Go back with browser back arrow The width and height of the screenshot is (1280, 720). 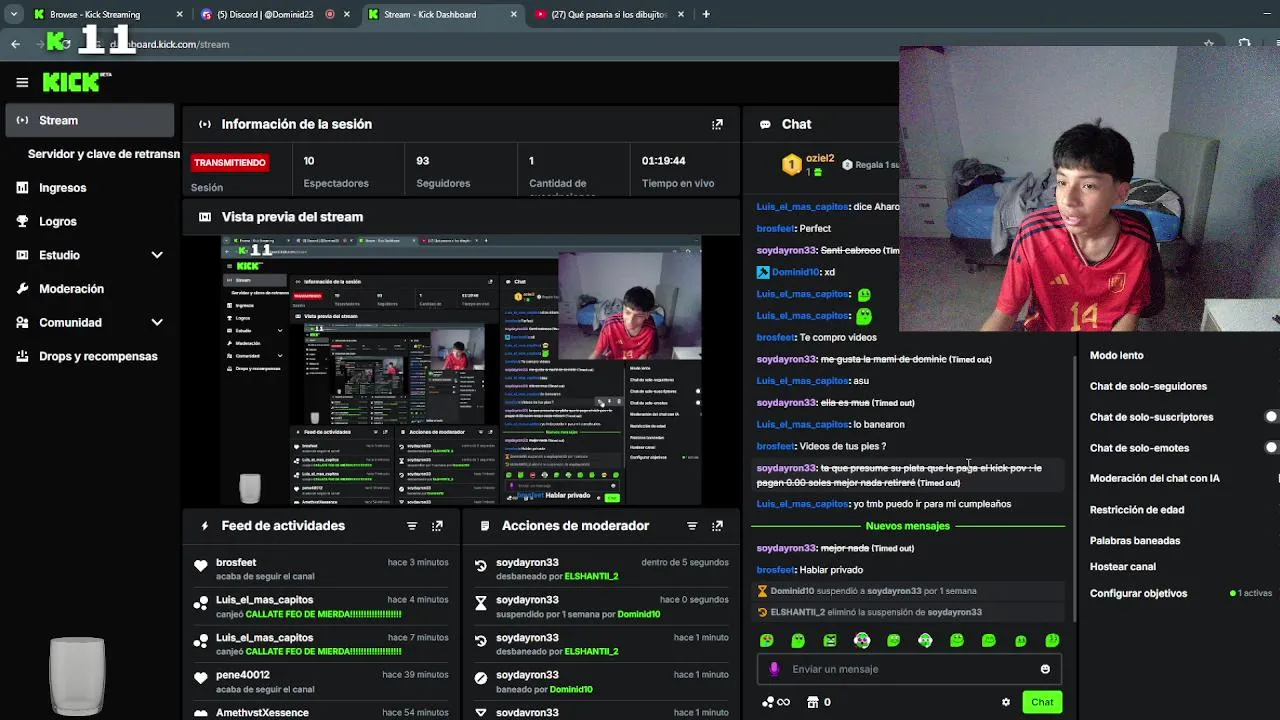(x=15, y=44)
